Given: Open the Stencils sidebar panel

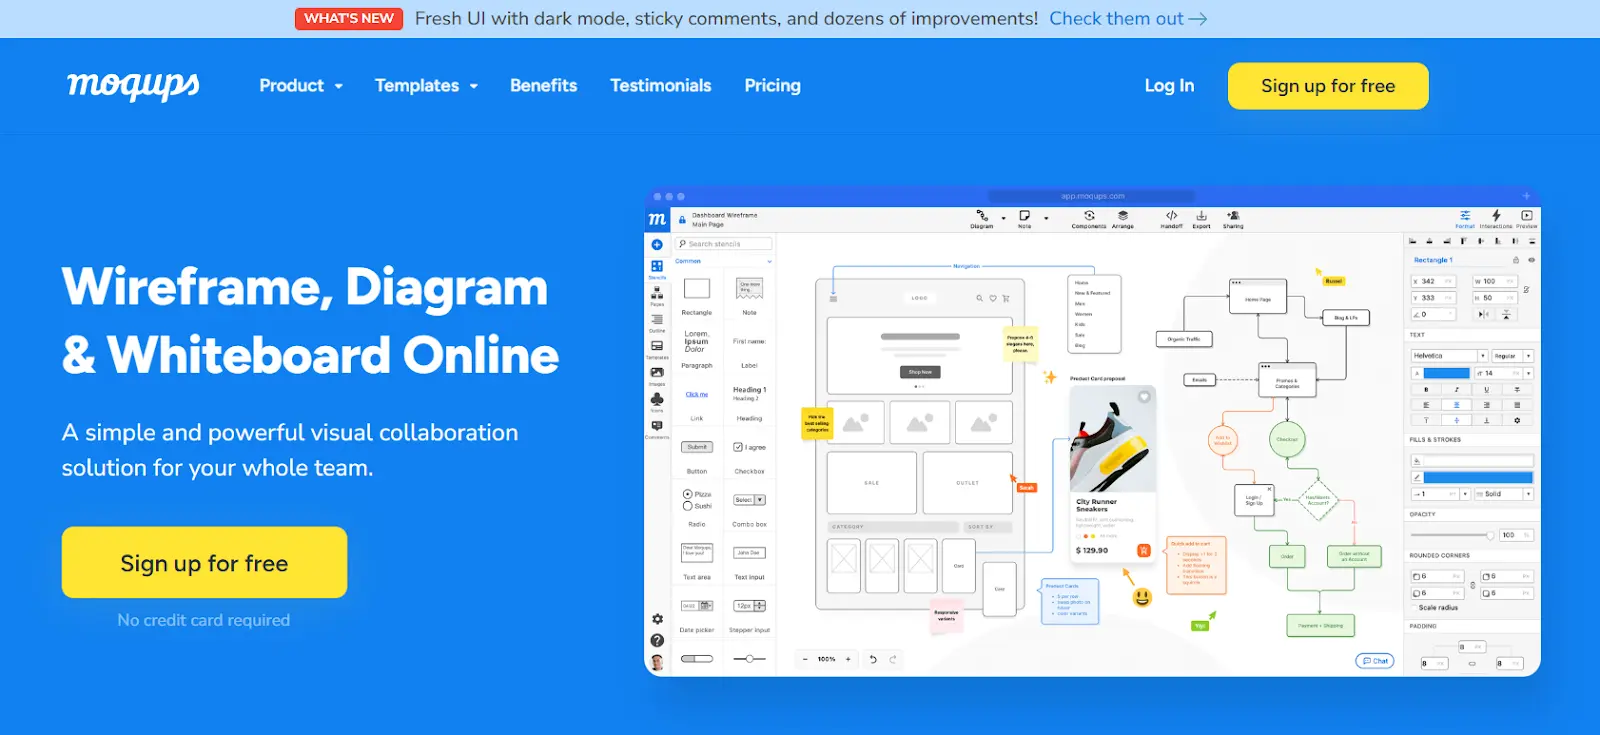Looking at the screenshot, I should point(657,269).
